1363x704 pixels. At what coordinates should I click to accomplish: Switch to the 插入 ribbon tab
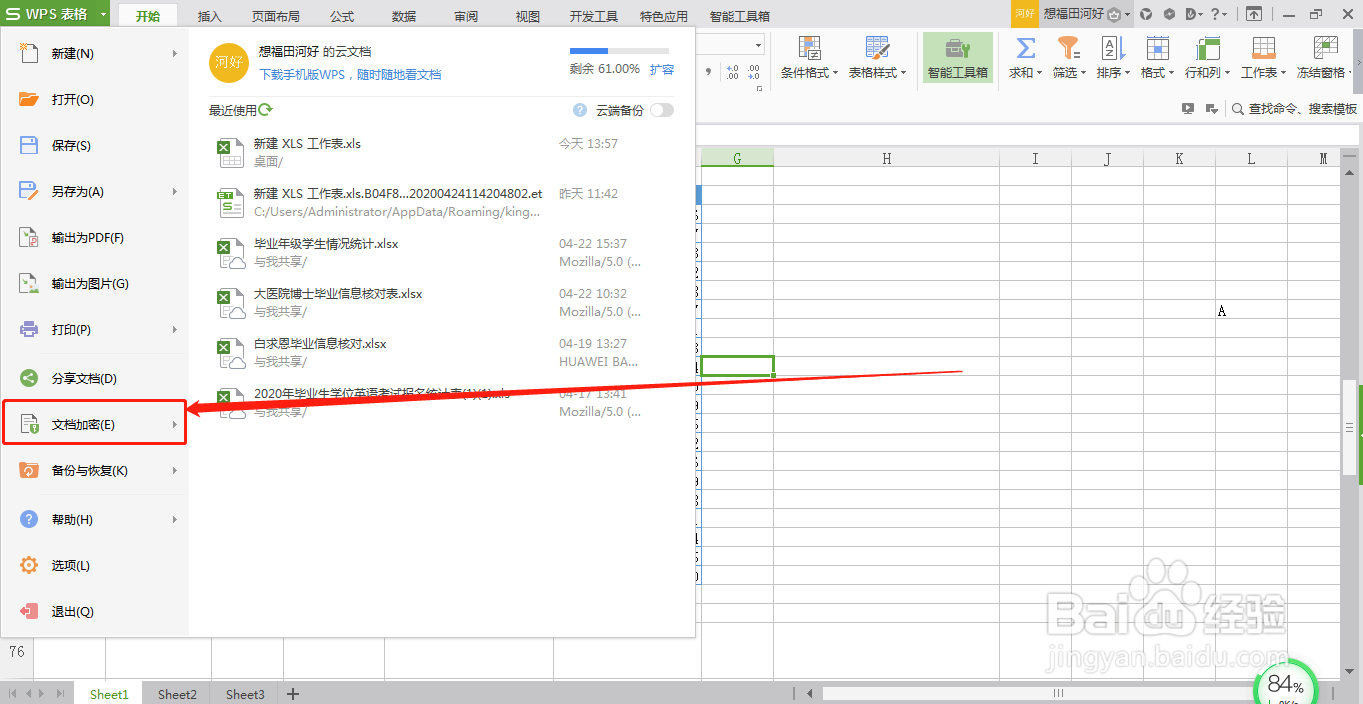coord(210,16)
